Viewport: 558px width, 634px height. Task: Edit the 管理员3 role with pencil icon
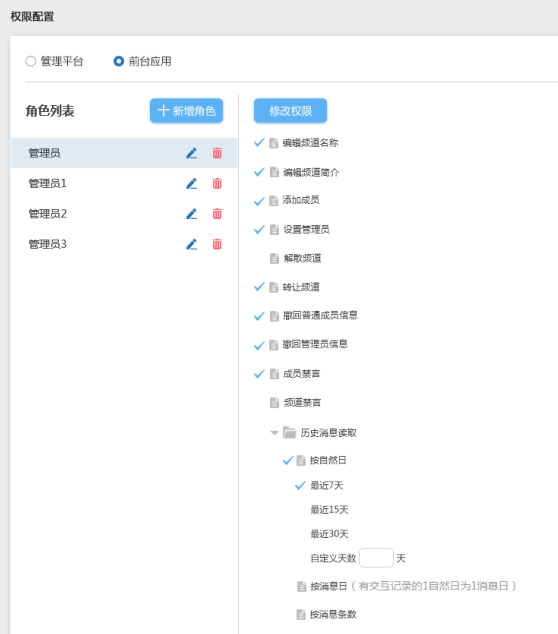(x=192, y=244)
